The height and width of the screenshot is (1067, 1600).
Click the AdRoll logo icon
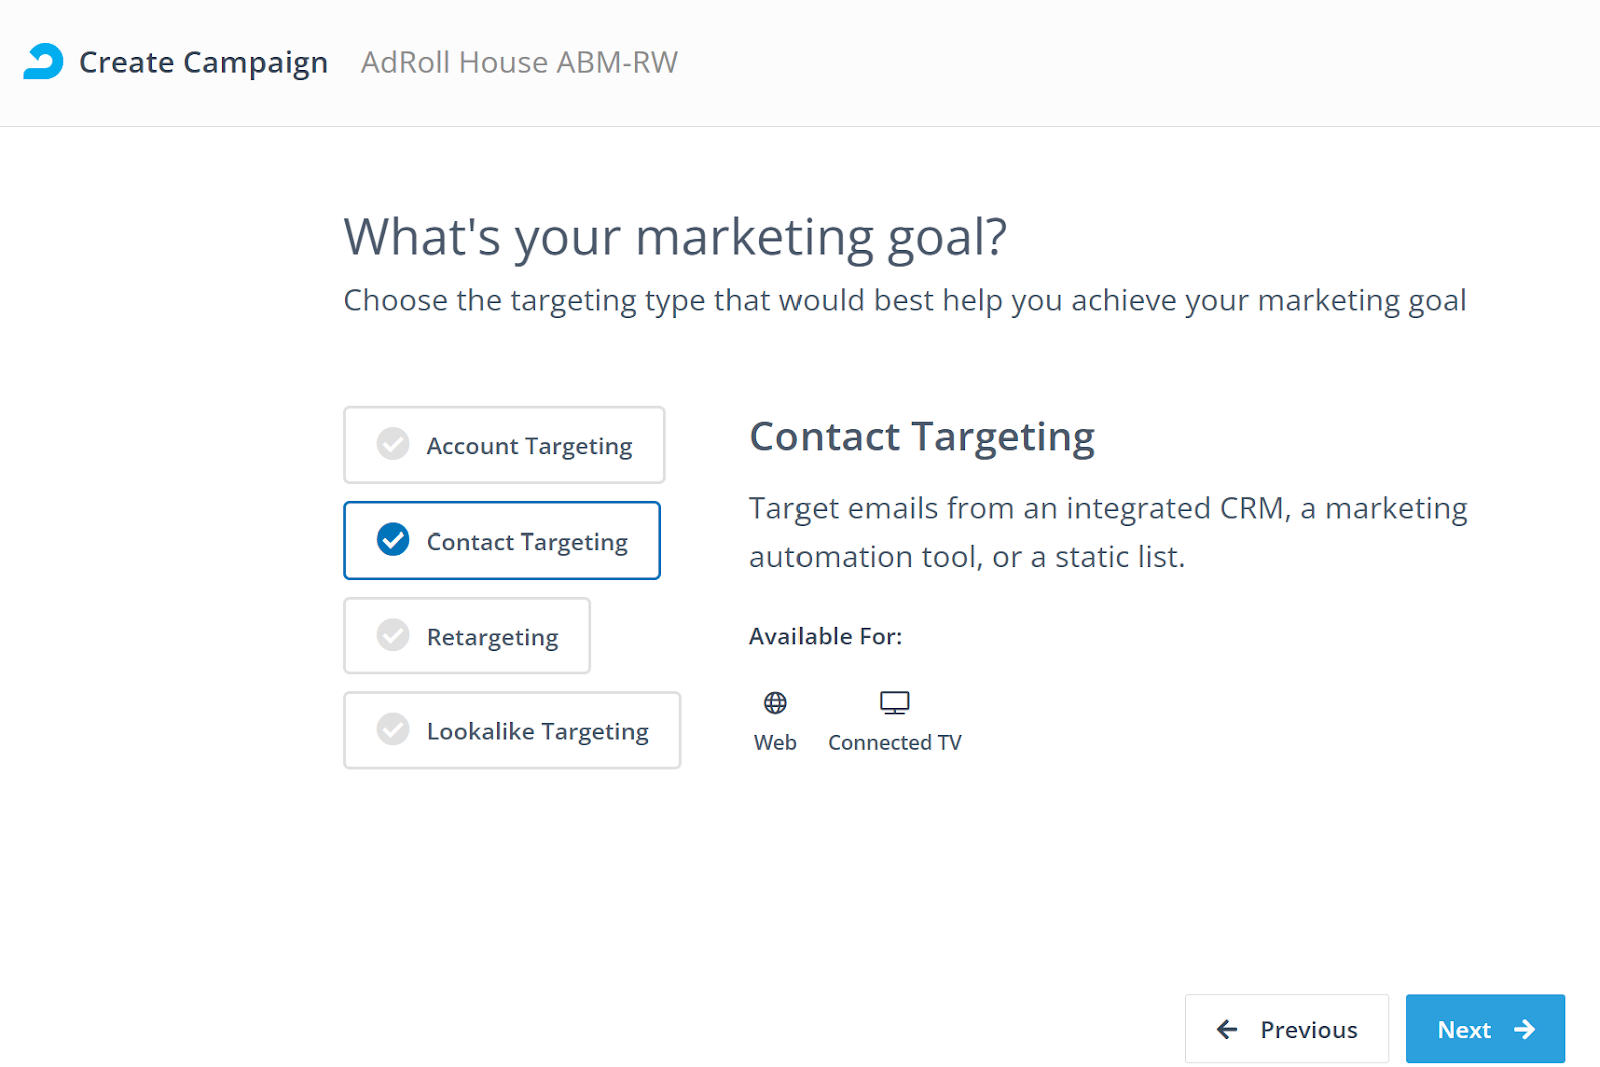tap(43, 61)
